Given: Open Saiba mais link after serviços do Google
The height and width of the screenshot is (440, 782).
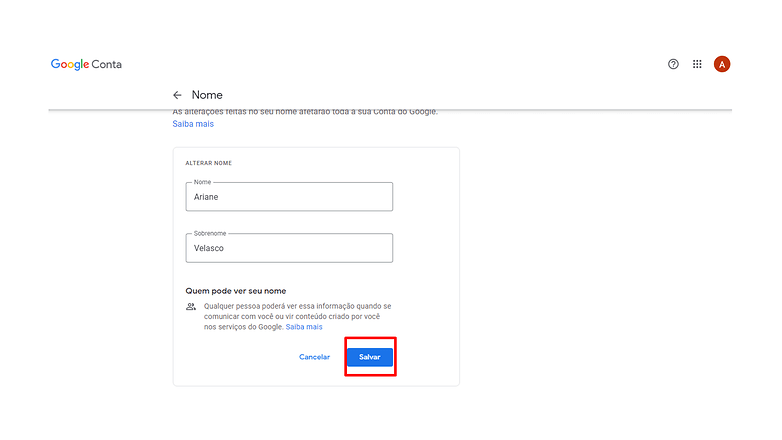Looking at the screenshot, I should click(304, 327).
